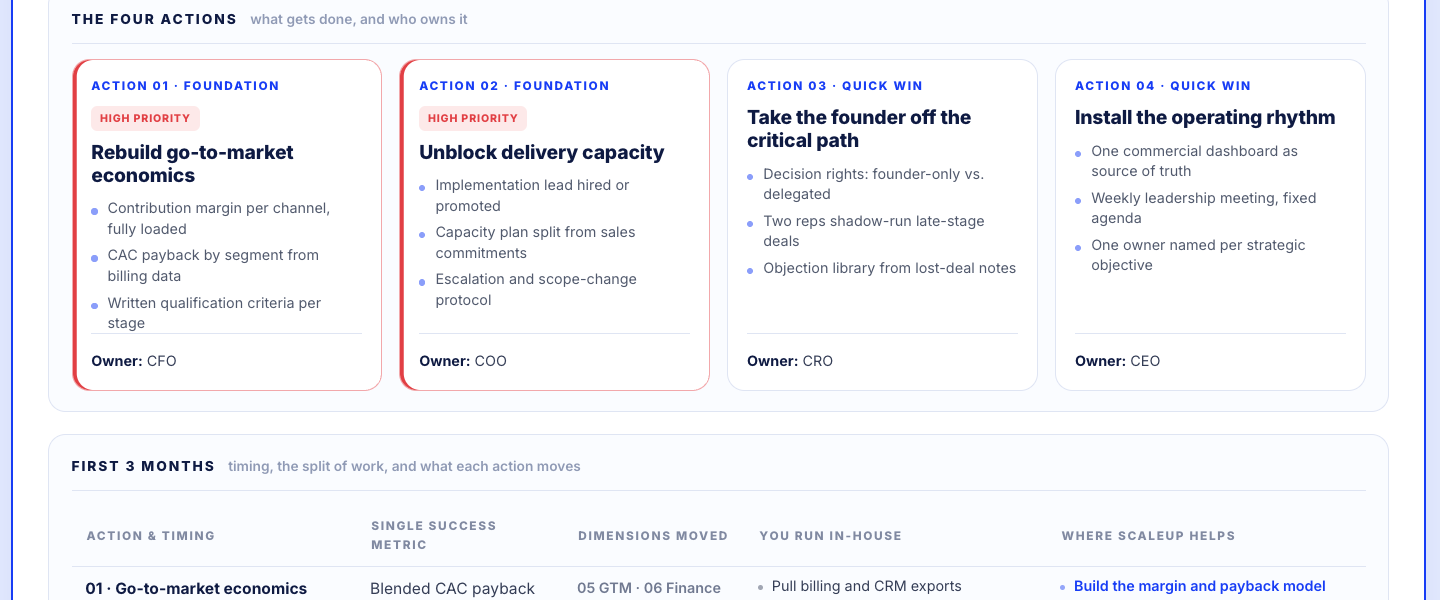Click the Owner: CEO footer
Viewport: 1440px width, 600px height.
pos(1118,361)
